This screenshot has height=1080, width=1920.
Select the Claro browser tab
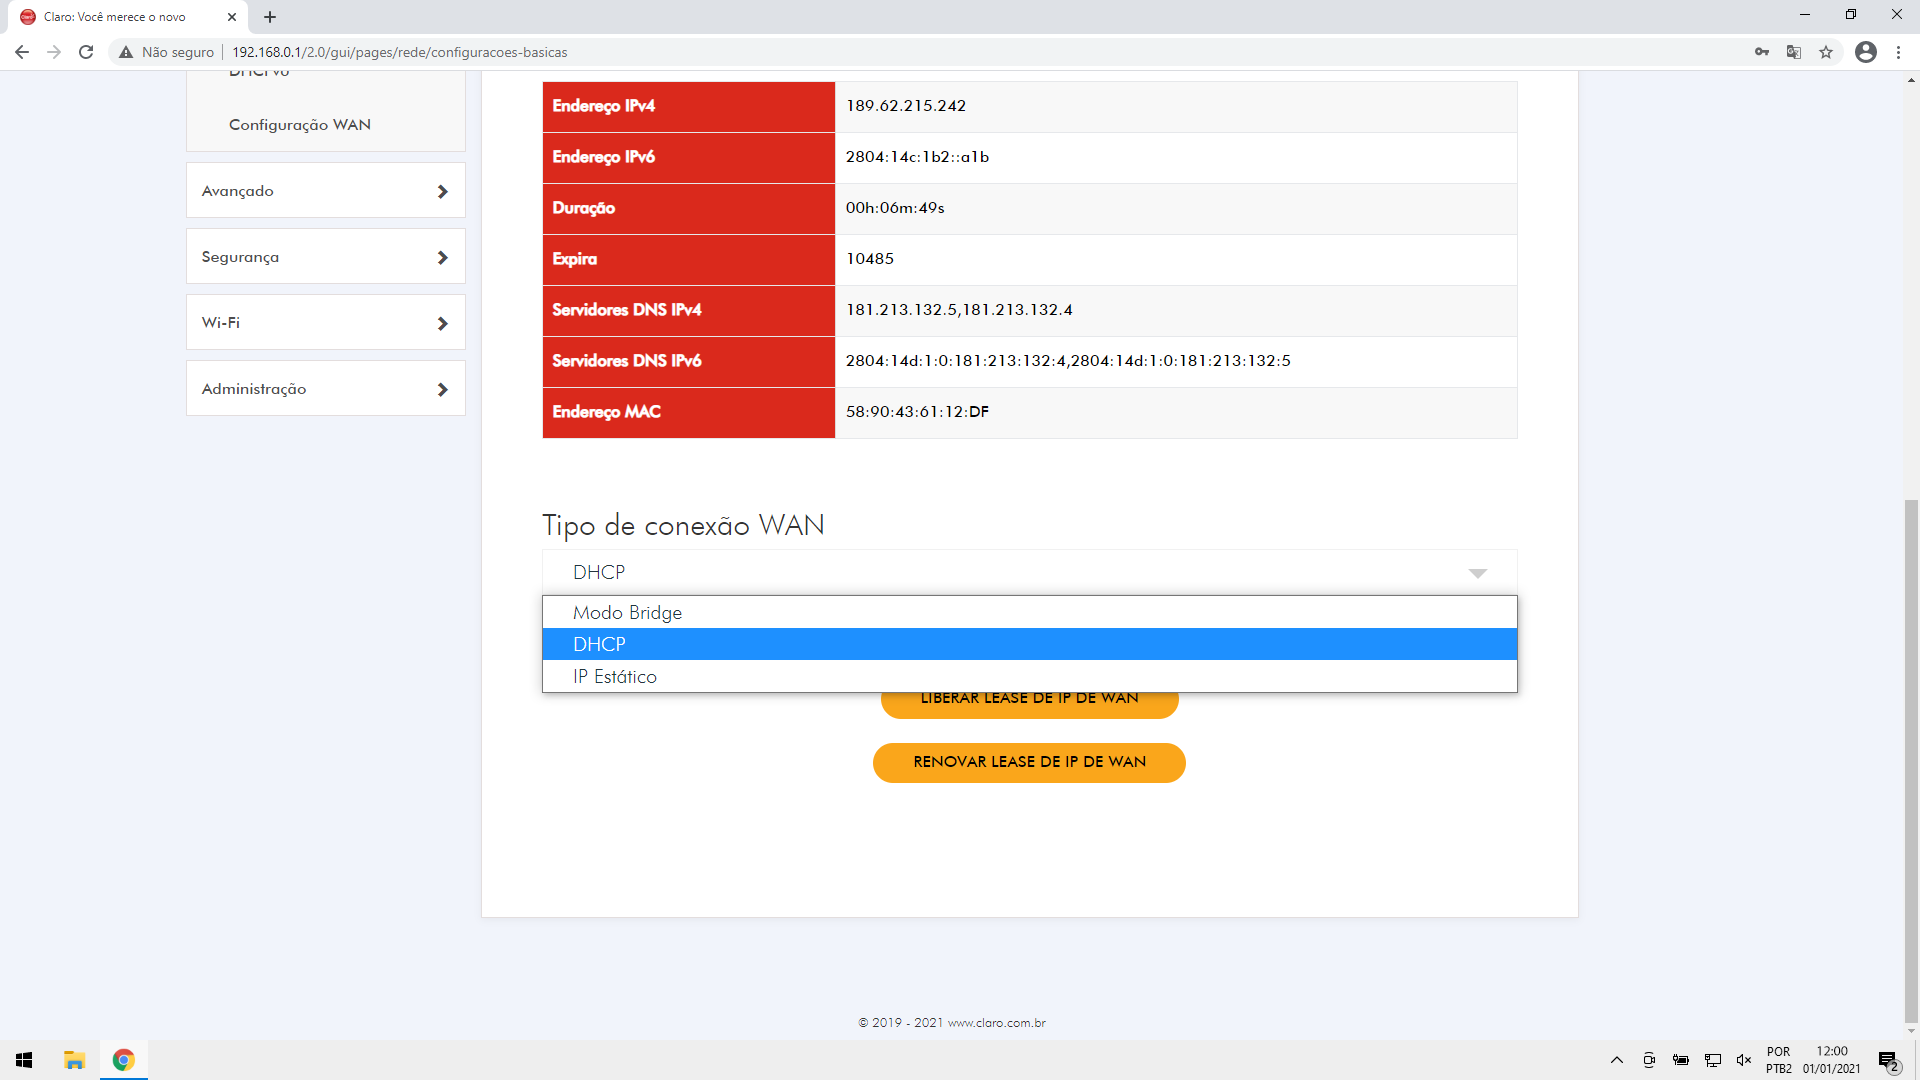pos(128,17)
